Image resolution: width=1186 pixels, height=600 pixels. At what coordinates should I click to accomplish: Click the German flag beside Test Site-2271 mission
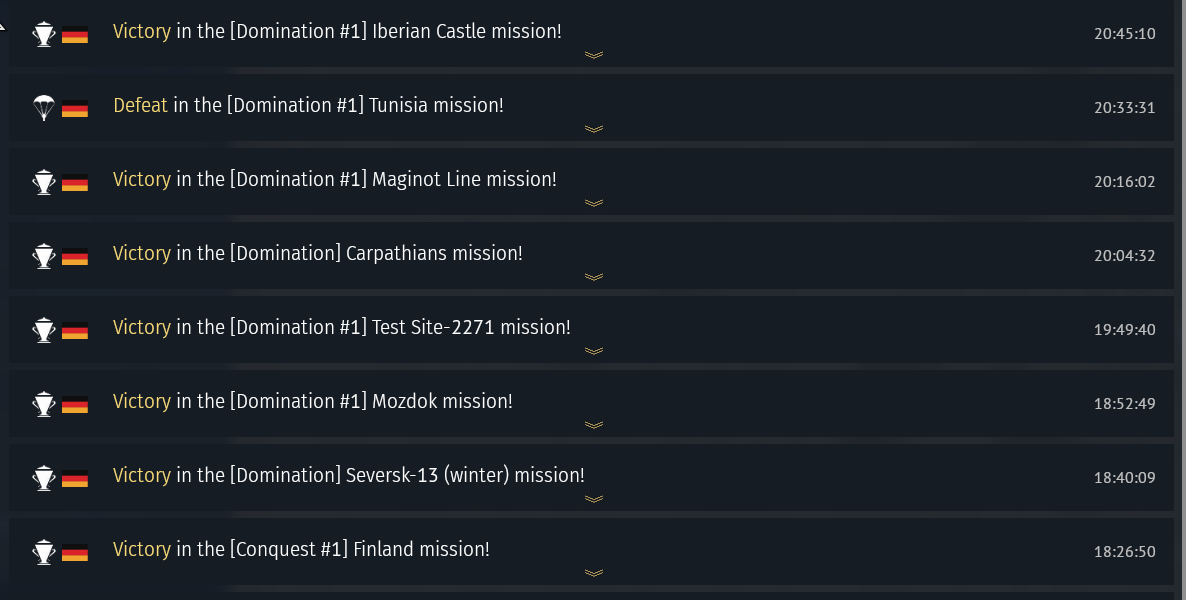point(75,331)
